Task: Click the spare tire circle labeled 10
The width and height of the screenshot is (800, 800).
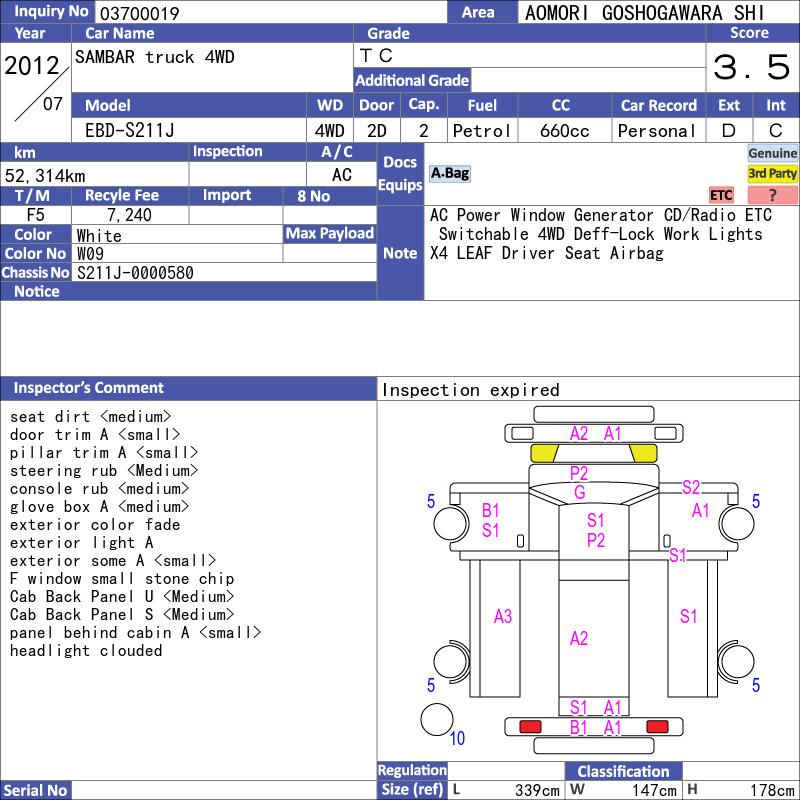Action: 437,719
